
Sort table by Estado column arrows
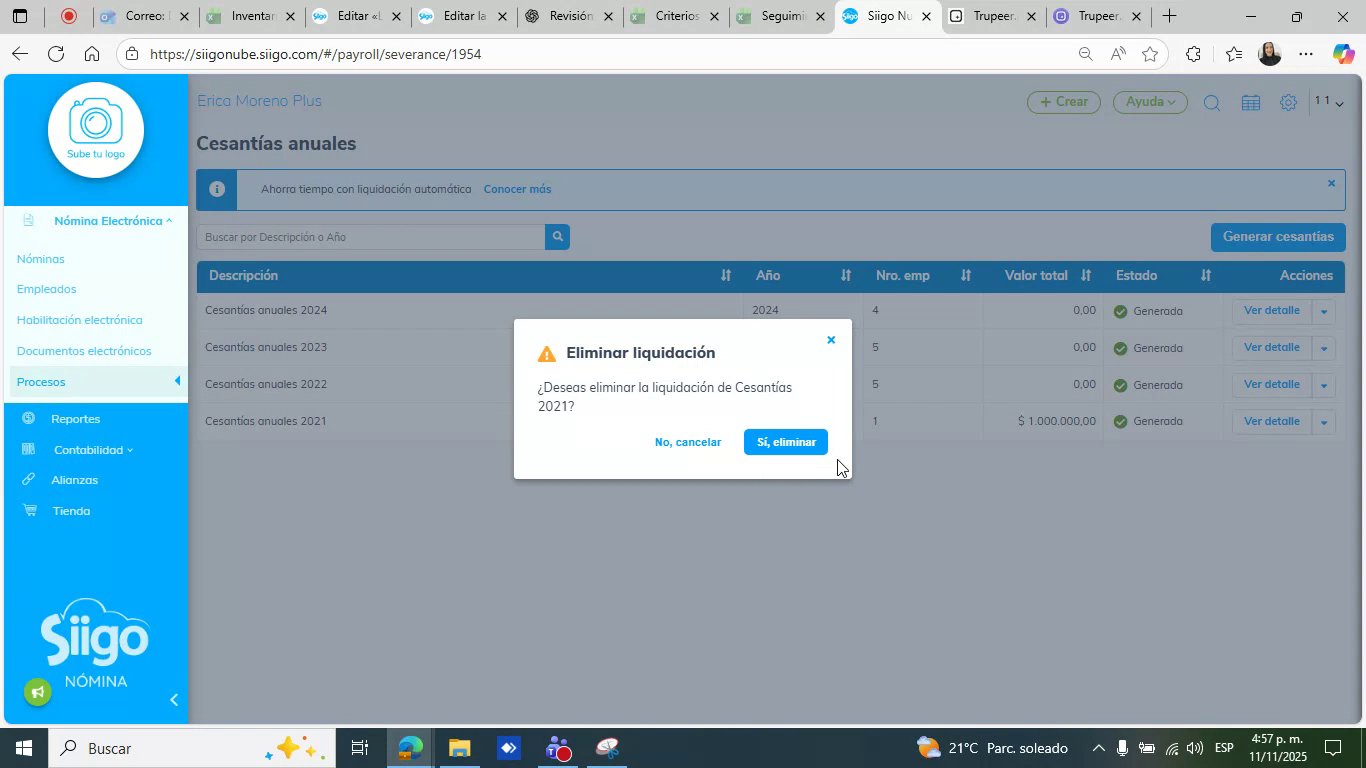(x=1206, y=275)
